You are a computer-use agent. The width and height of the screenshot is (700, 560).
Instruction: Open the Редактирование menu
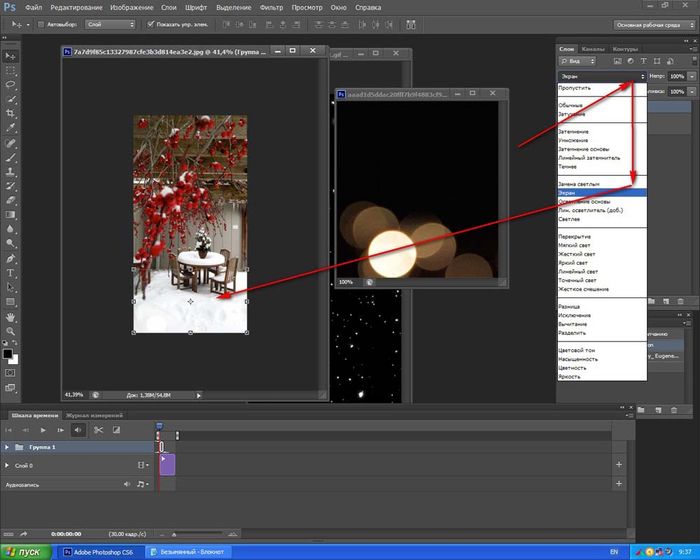pyautogui.click(x=76, y=8)
